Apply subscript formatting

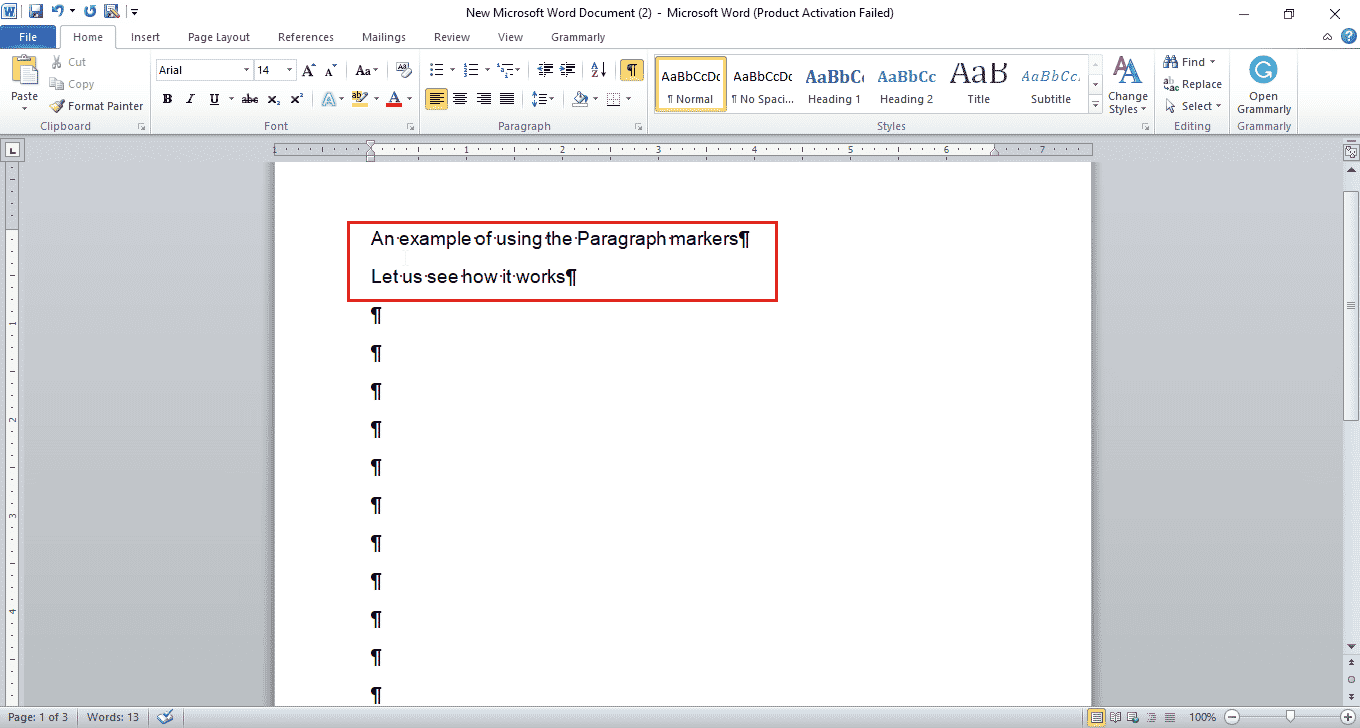[x=274, y=99]
